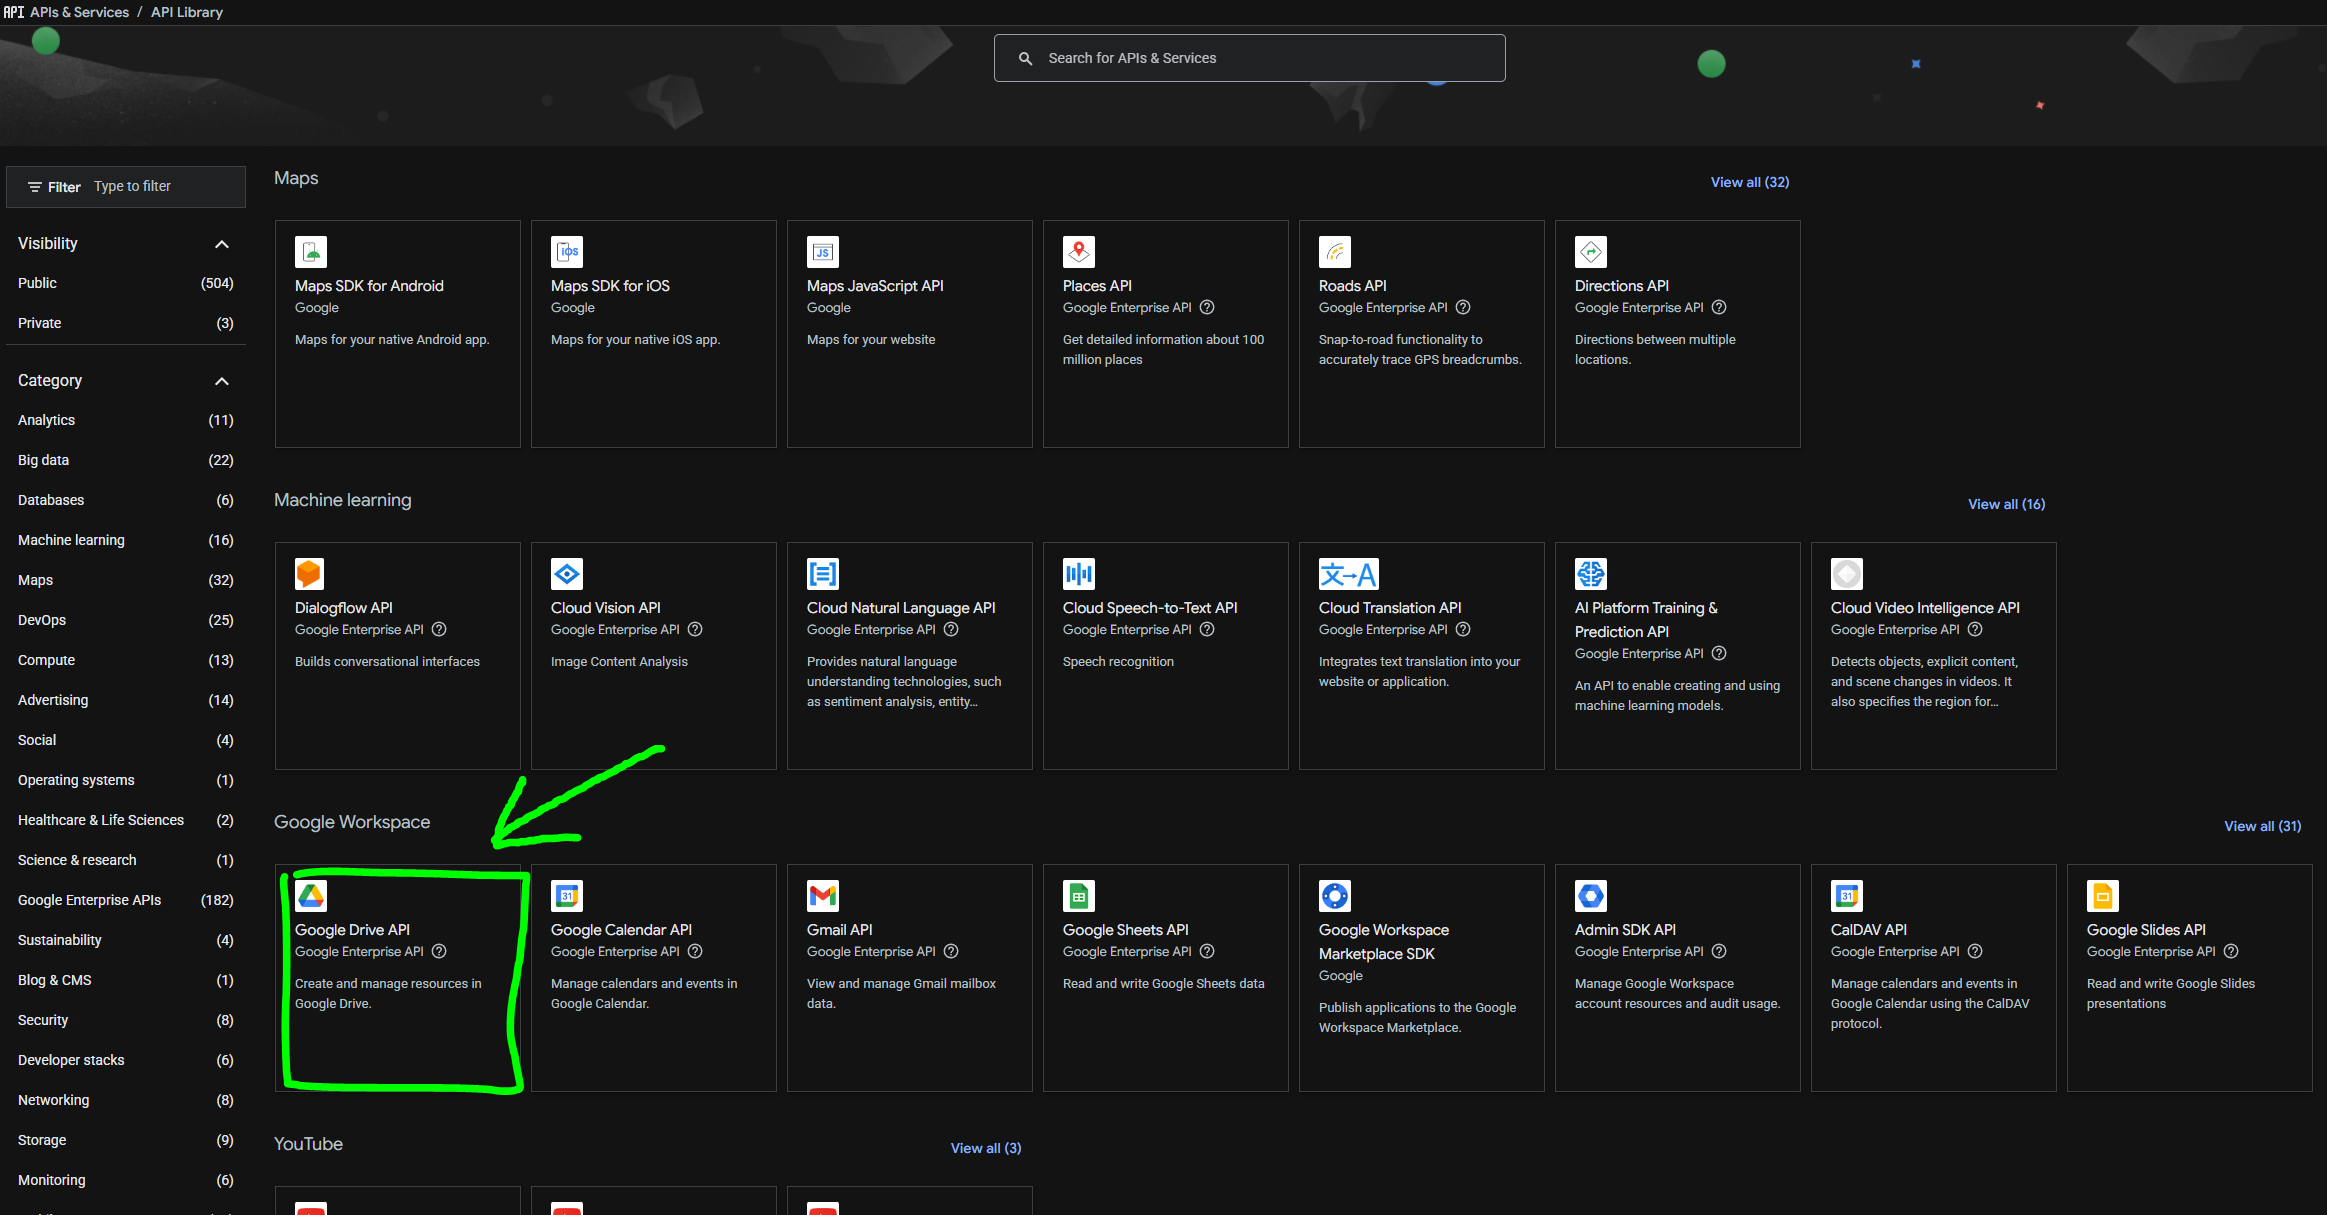
Task: Click the Search for APIs & Services field
Action: point(1248,57)
